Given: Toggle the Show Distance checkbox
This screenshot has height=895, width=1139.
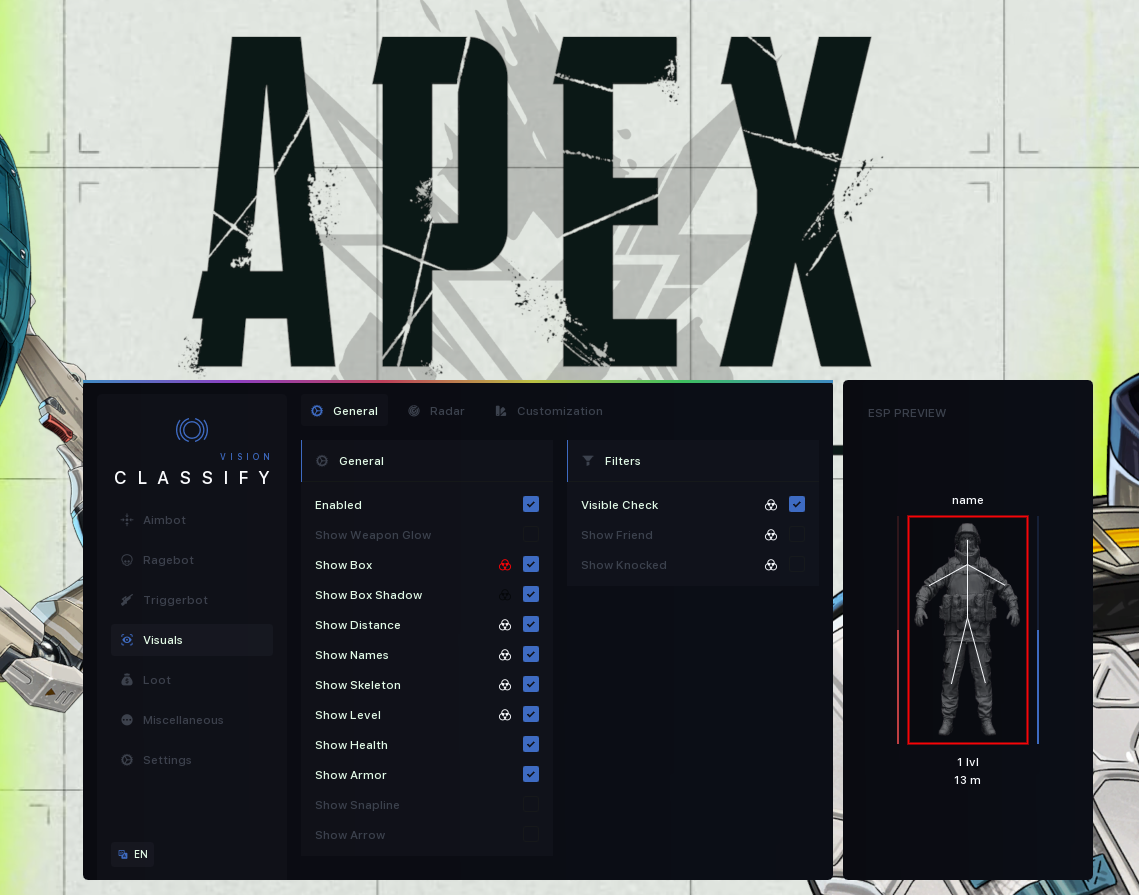Looking at the screenshot, I should (x=531, y=625).
